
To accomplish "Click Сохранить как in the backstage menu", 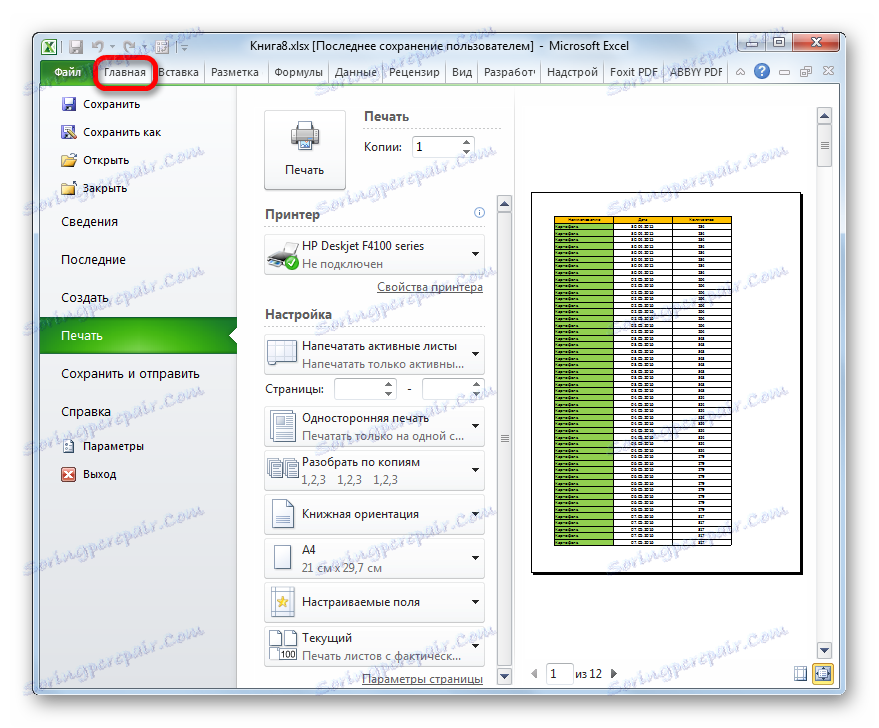I will tap(111, 132).
